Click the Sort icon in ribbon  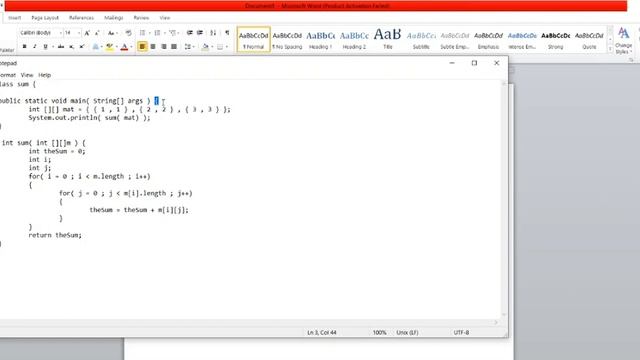213,33
